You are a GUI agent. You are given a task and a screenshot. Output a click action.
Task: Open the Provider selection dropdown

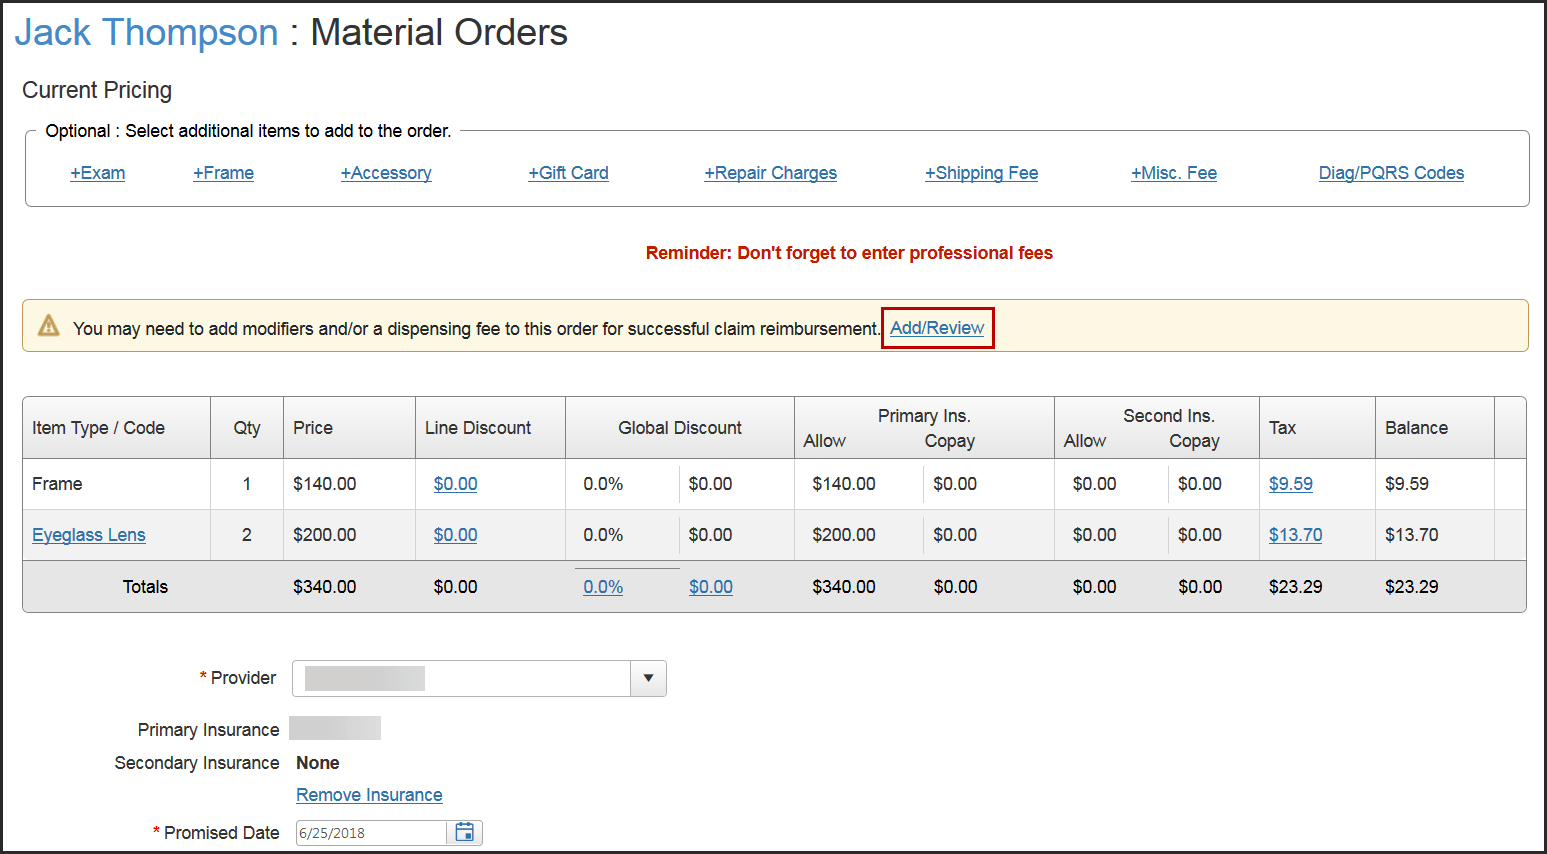coord(648,678)
